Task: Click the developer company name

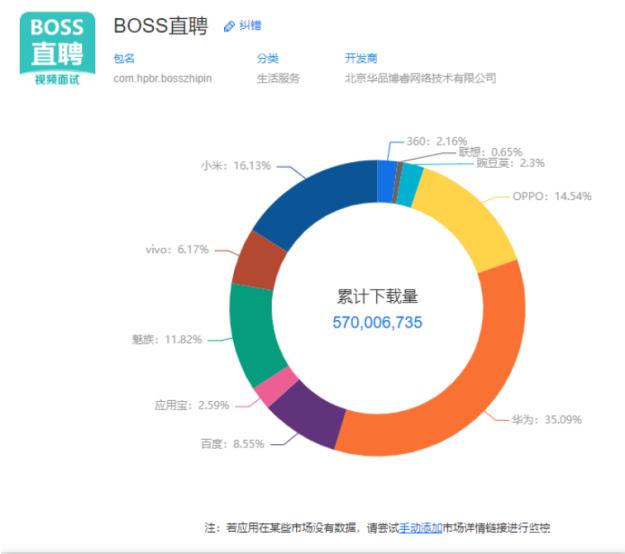Action: (x=421, y=78)
